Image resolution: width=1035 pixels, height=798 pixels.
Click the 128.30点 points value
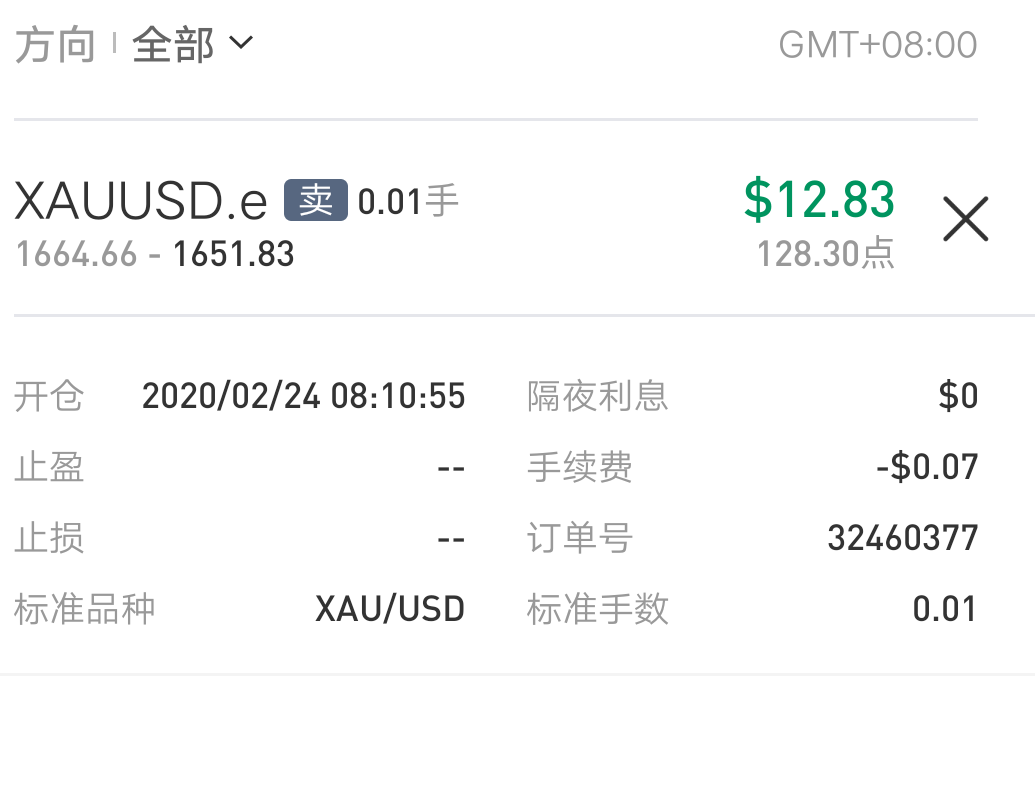click(825, 254)
